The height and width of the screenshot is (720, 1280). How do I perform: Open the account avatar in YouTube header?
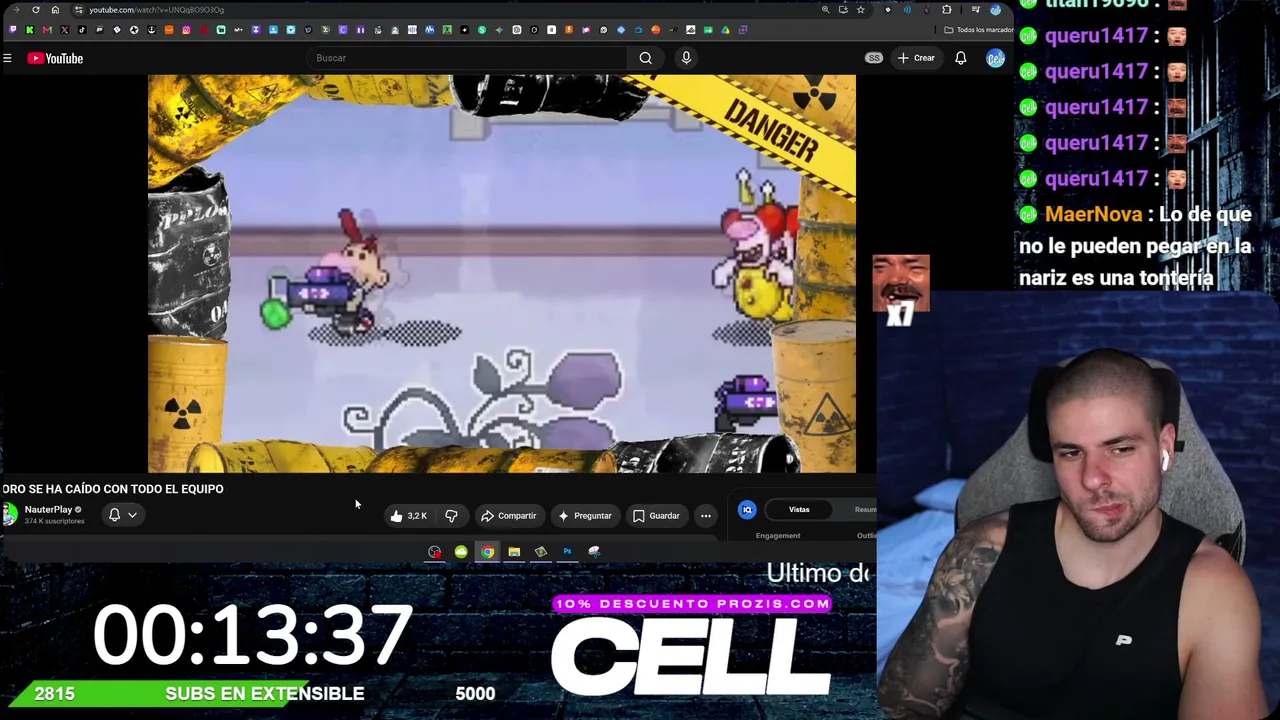[x=995, y=58]
